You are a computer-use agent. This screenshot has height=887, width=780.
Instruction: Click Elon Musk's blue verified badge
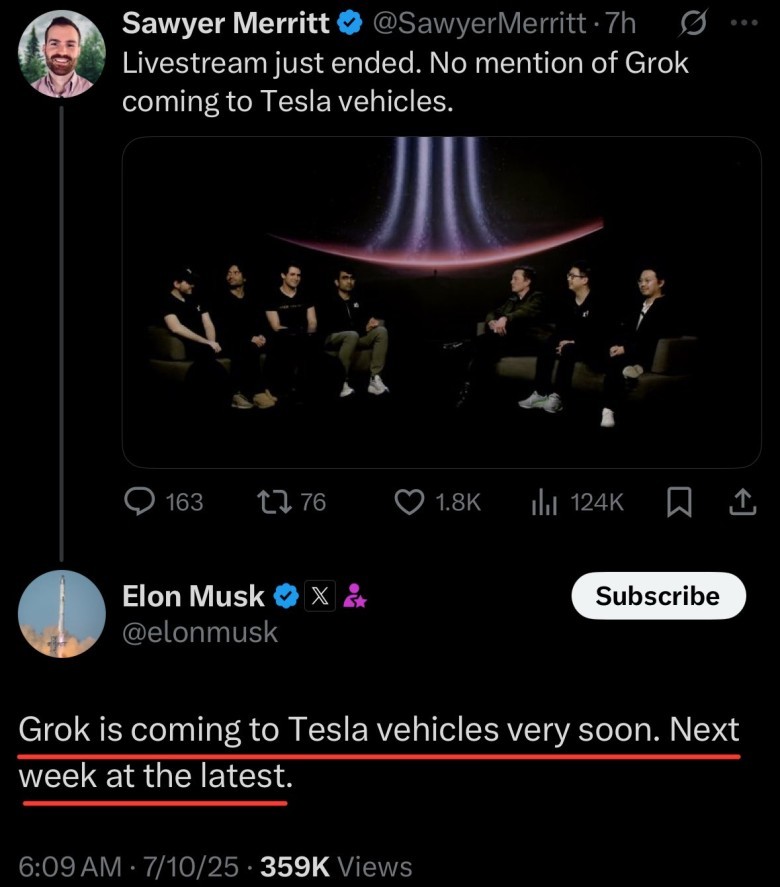[286, 596]
